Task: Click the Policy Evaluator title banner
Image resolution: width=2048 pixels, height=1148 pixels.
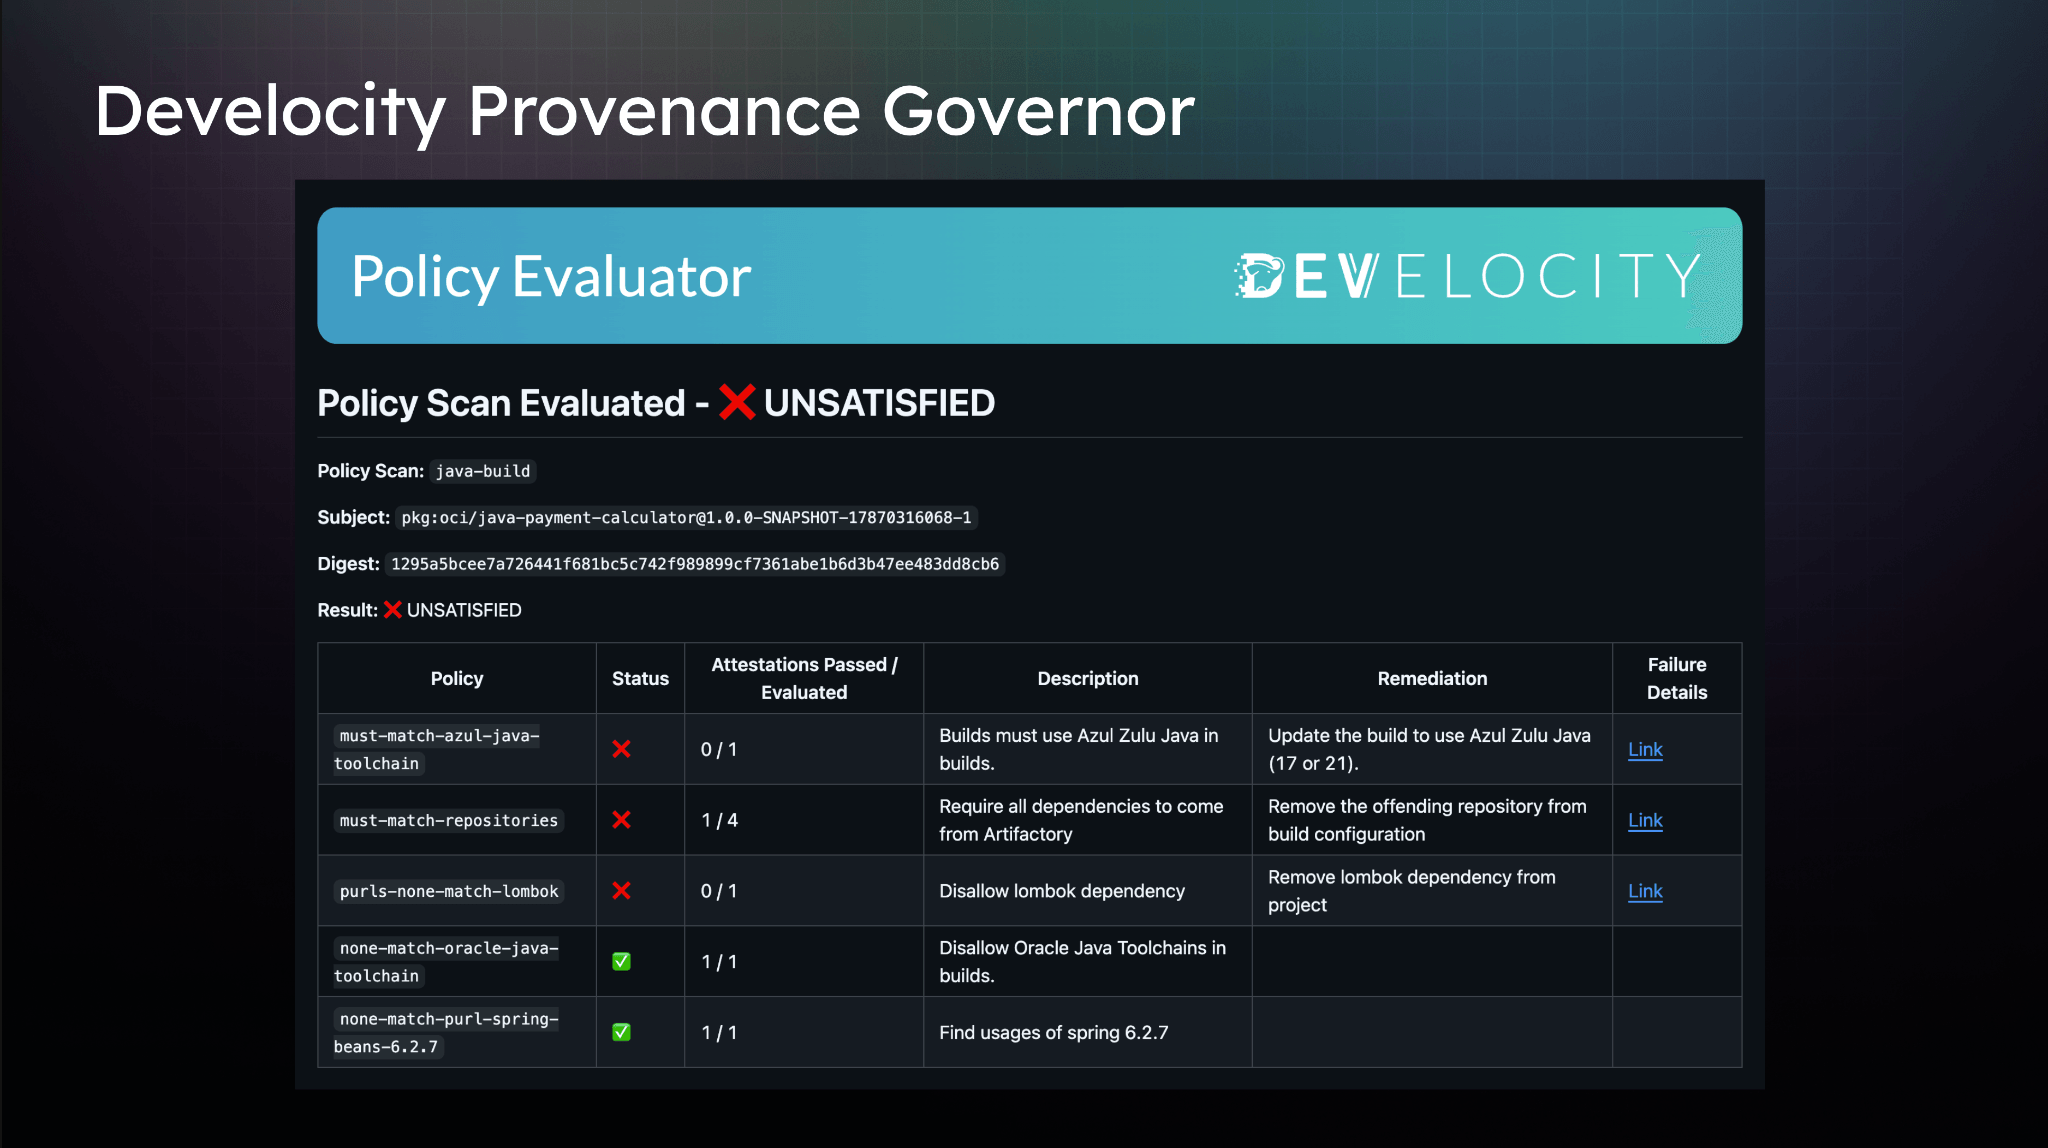Action: 550,275
